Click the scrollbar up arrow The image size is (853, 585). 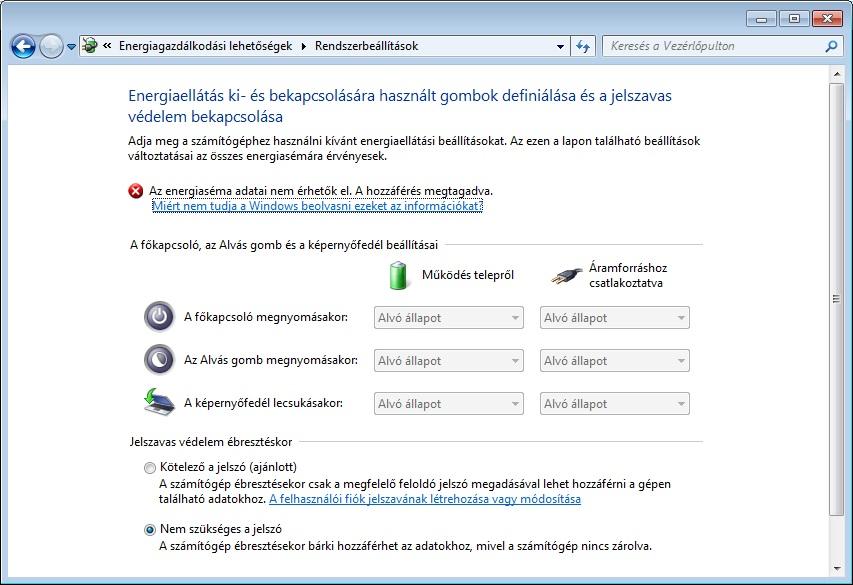pyautogui.click(x=837, y=73)
